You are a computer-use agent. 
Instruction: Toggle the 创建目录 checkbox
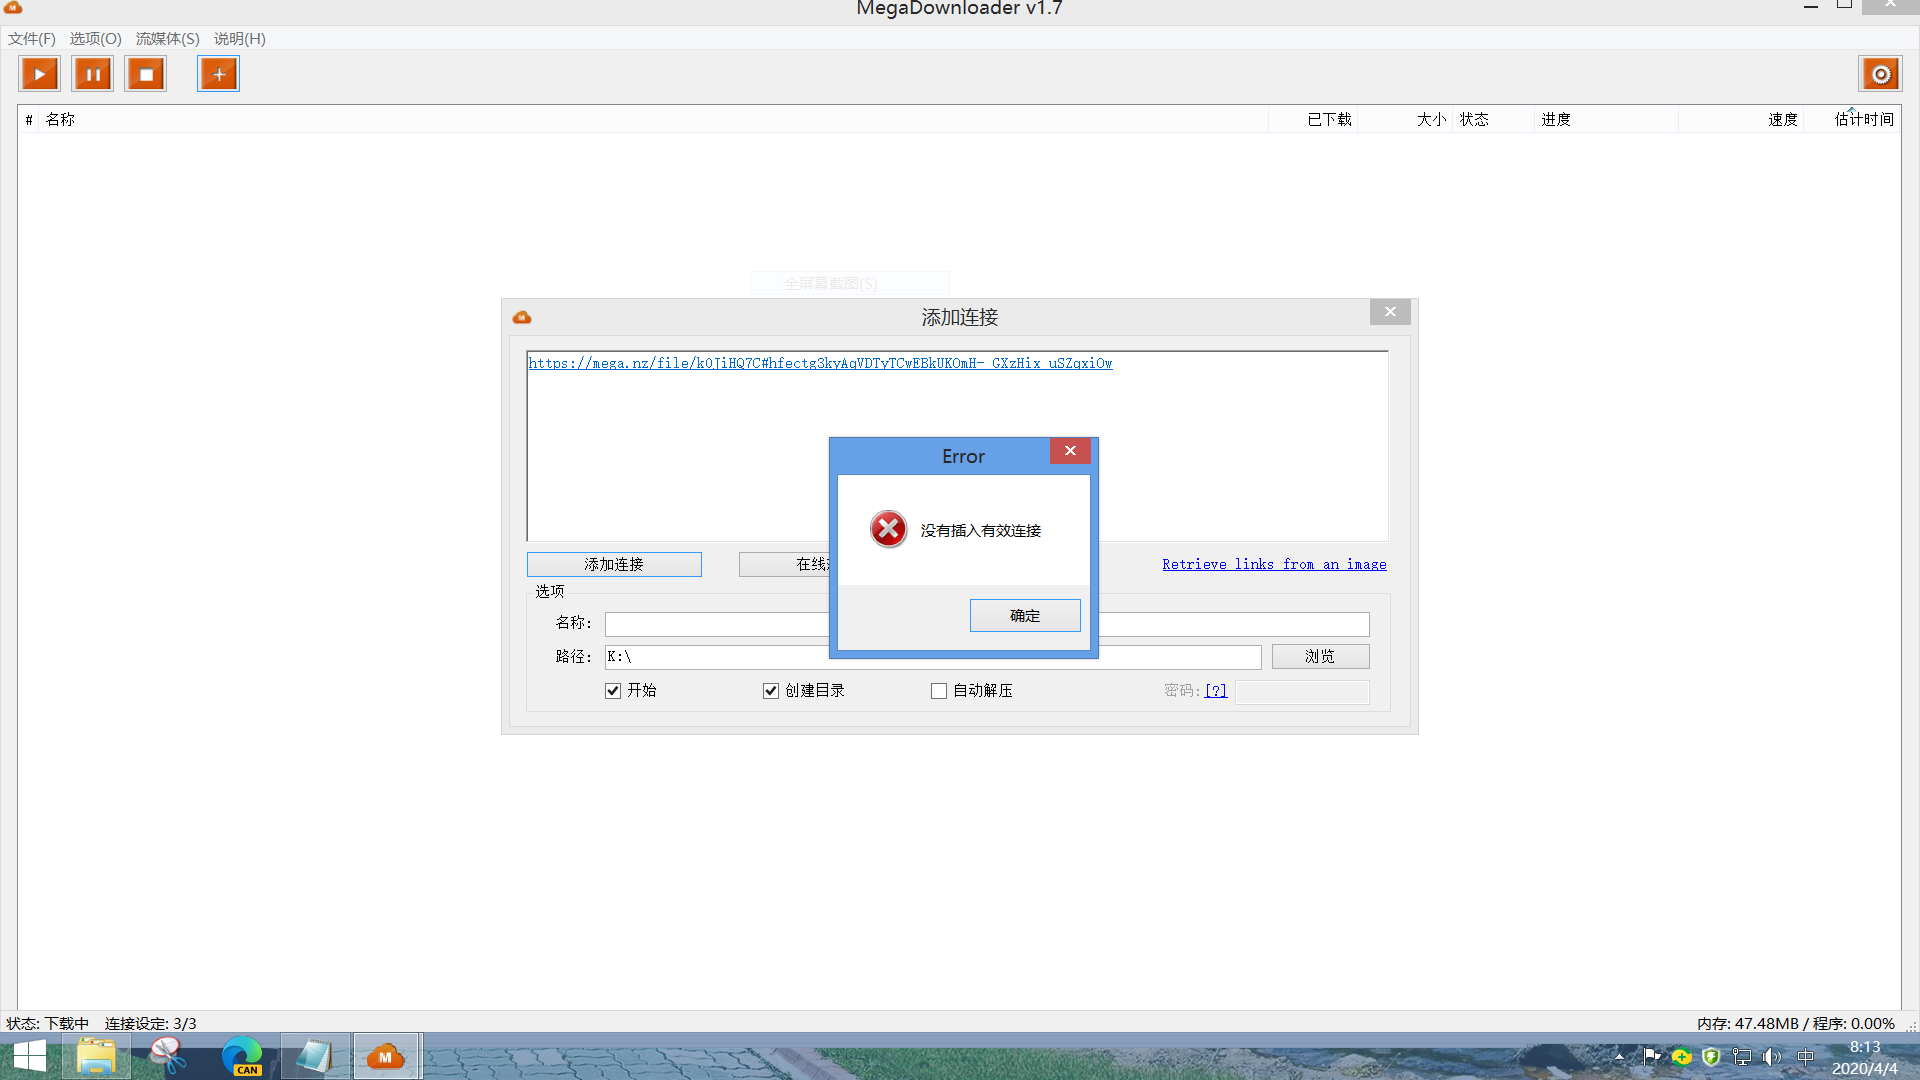[x=771, y=691]
